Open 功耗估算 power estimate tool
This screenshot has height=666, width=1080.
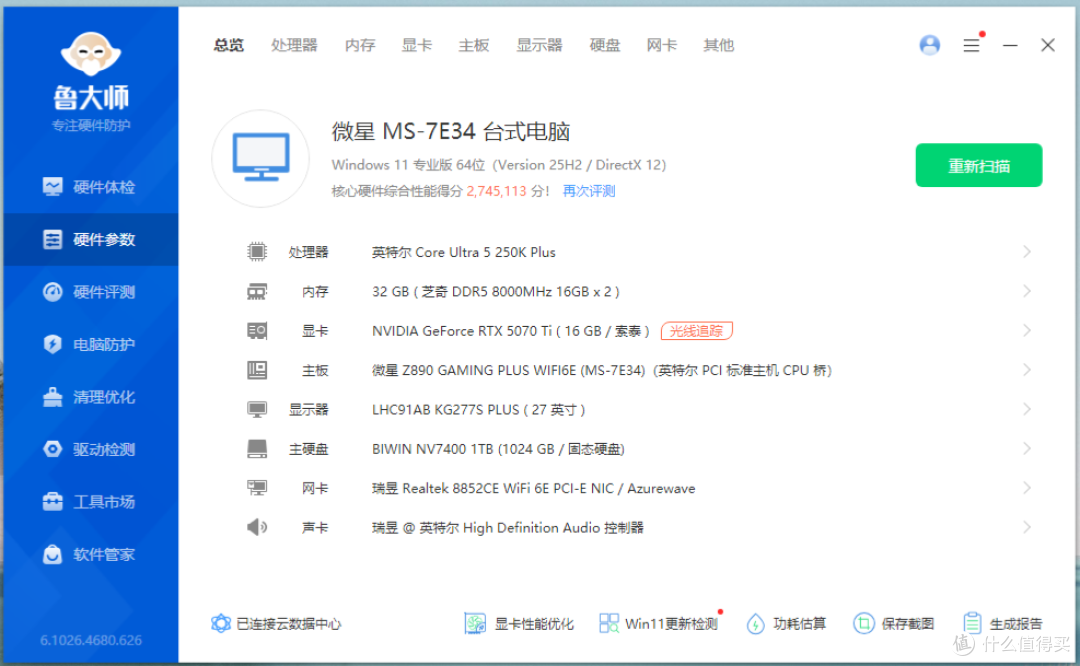tap(786, 623)
